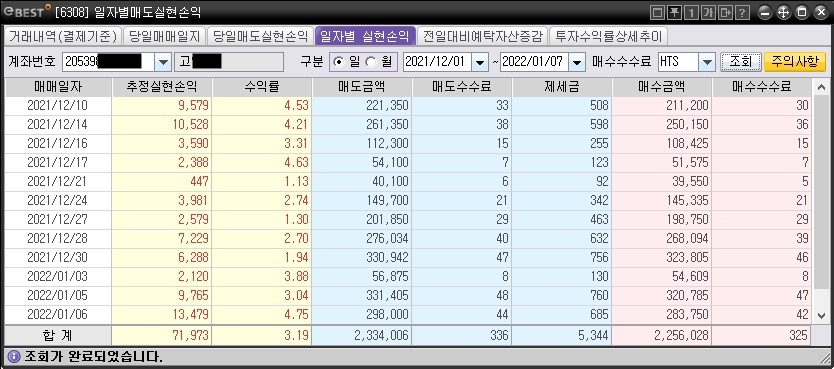The image size is (834, 369).
Task: Click the 조회 search button
Action: coord(741,62)
